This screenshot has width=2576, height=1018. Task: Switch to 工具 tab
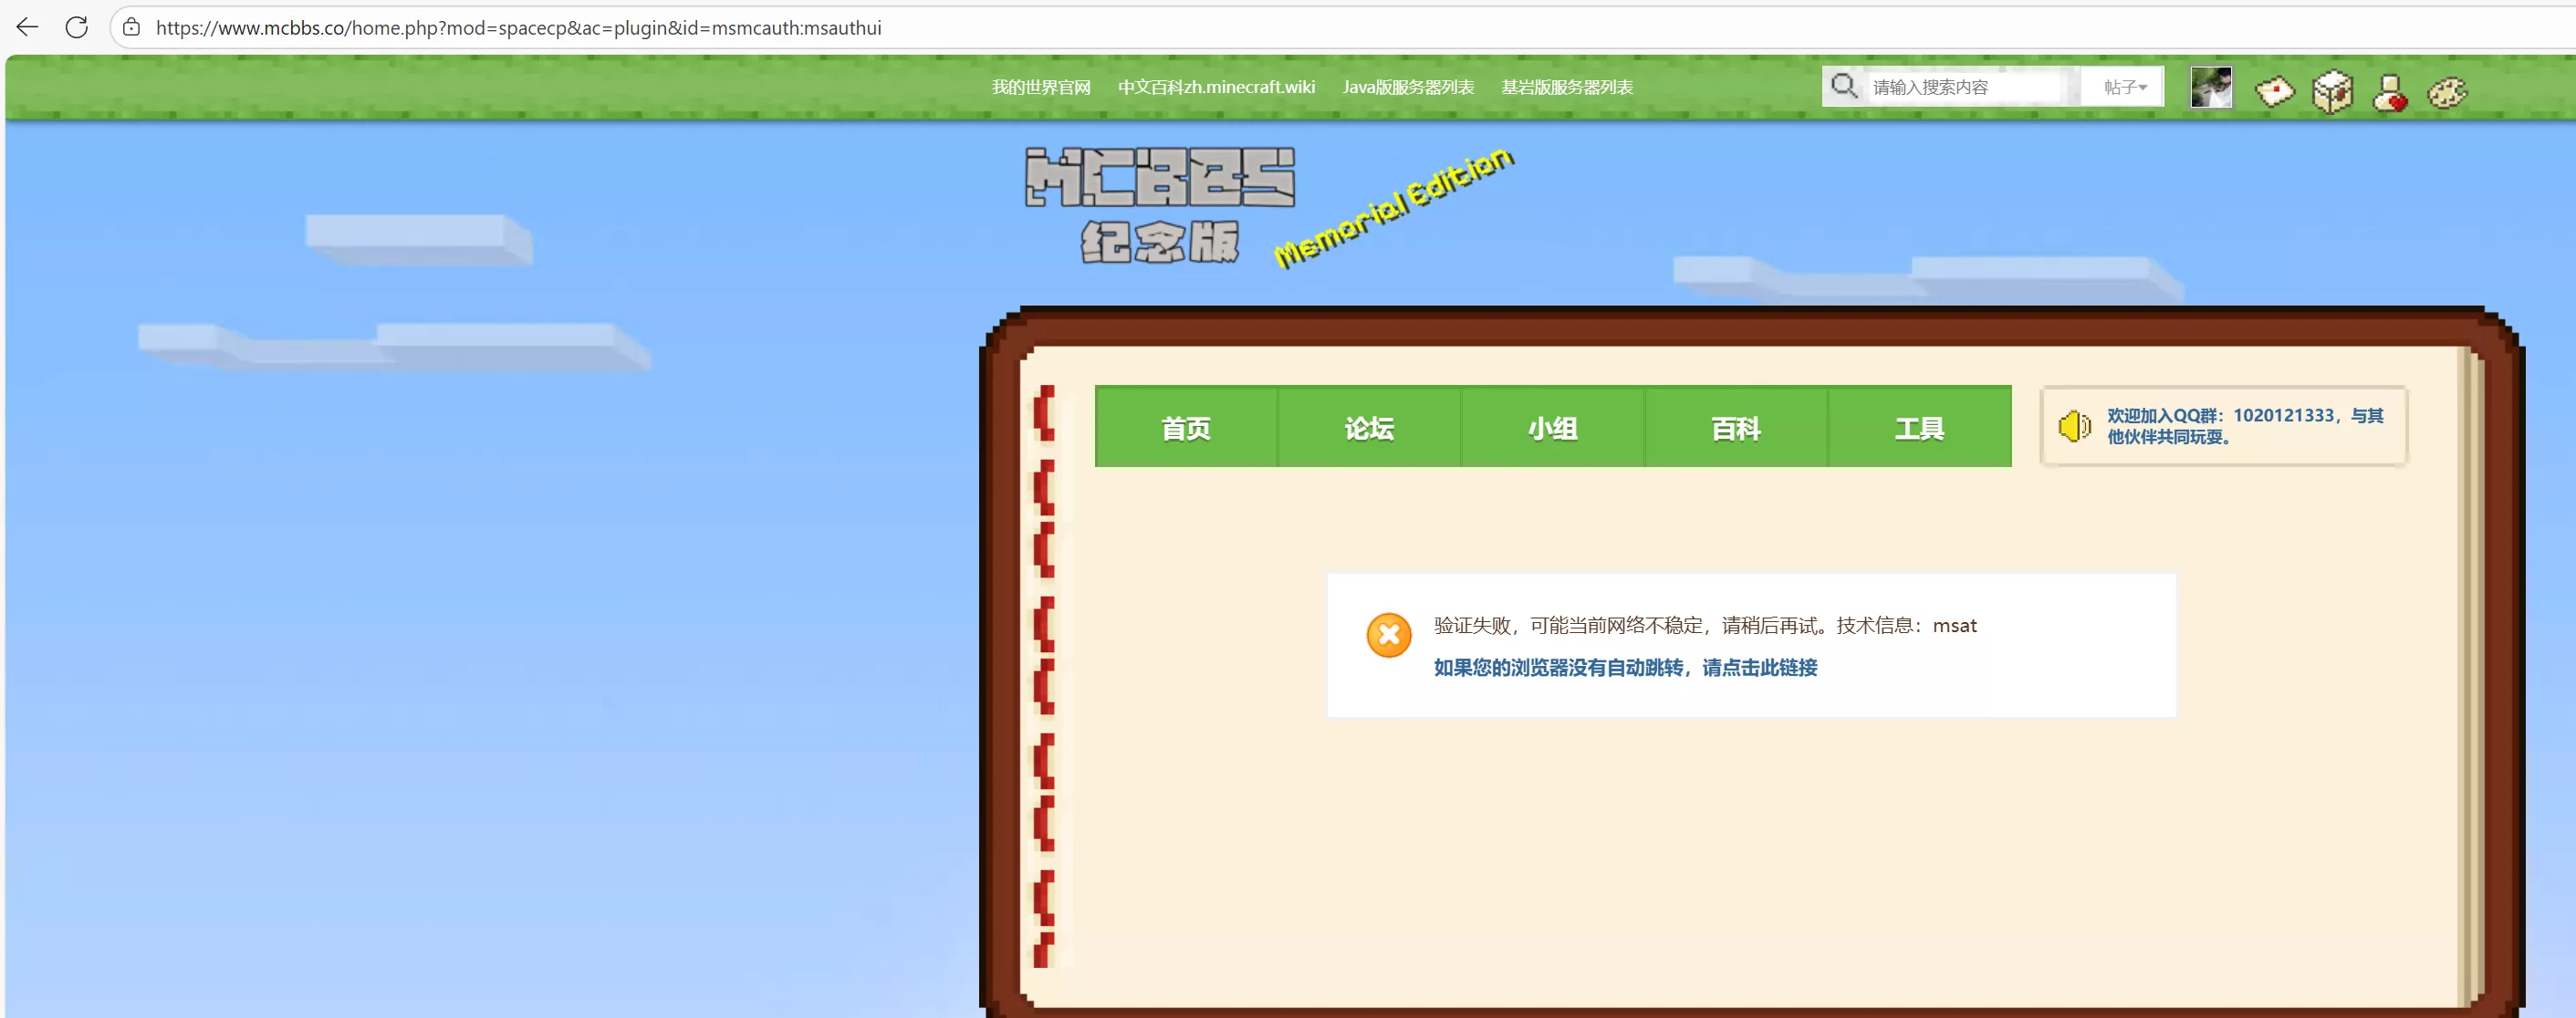pos(1919,427)
